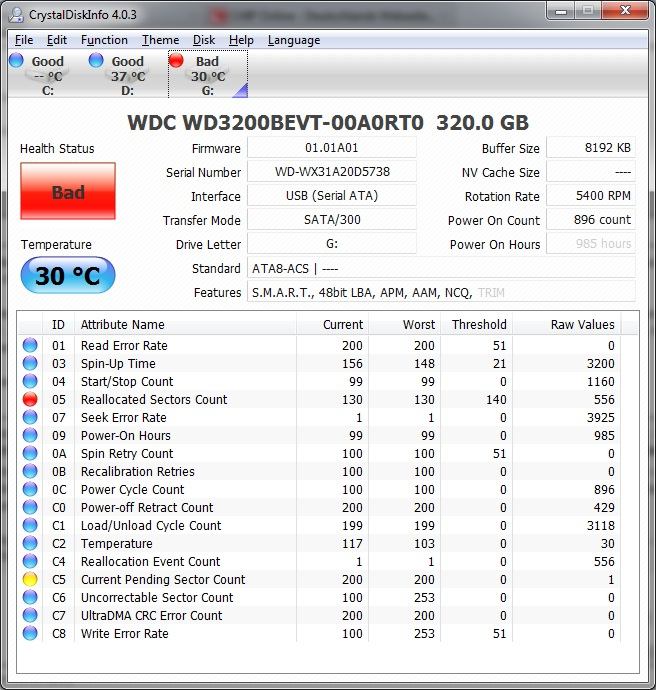Image resolution: width=656 pixels, height=690 pixels.
Task: Click the blue status orb for drive C:
Action: click(x=16, y=60)
